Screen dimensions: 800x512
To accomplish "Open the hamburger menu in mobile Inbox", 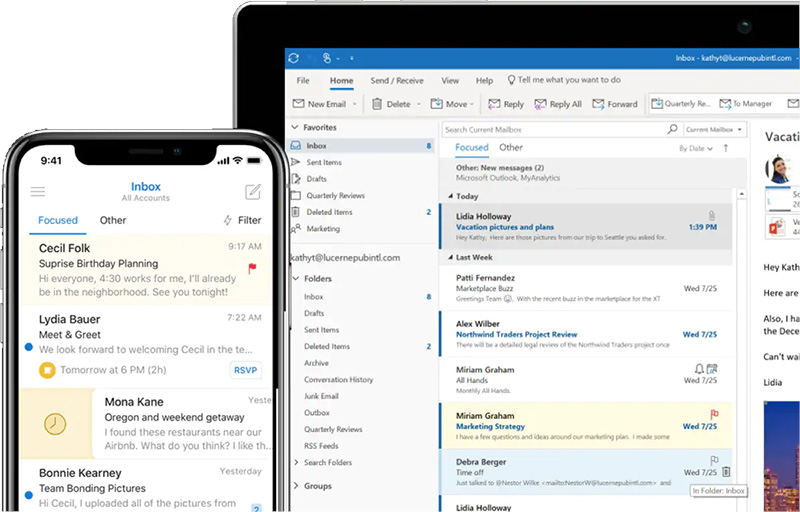I will point(38,192).
